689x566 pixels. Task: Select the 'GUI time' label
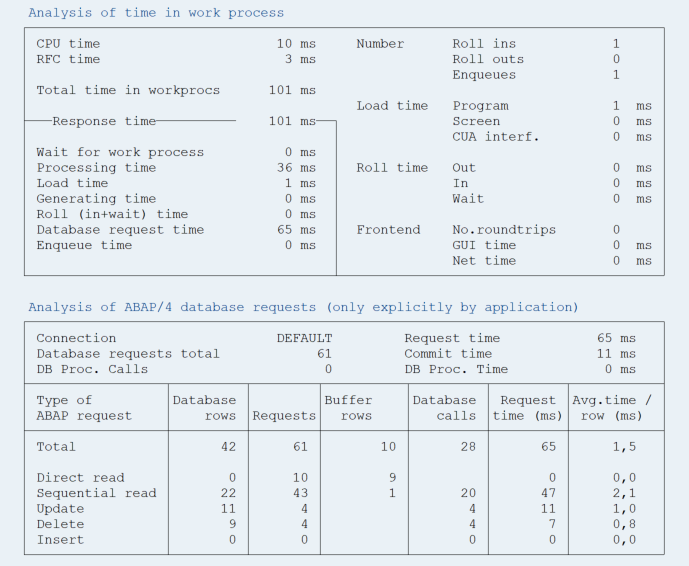pyautogui.click(x=484, y=245)
